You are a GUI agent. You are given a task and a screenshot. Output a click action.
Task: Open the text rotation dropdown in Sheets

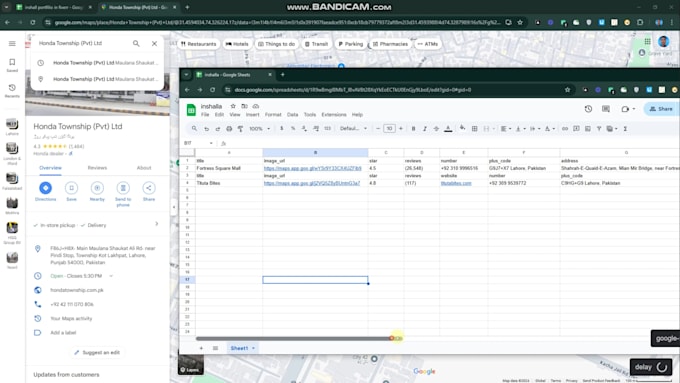pyautogui.click(x=549, y=129)
